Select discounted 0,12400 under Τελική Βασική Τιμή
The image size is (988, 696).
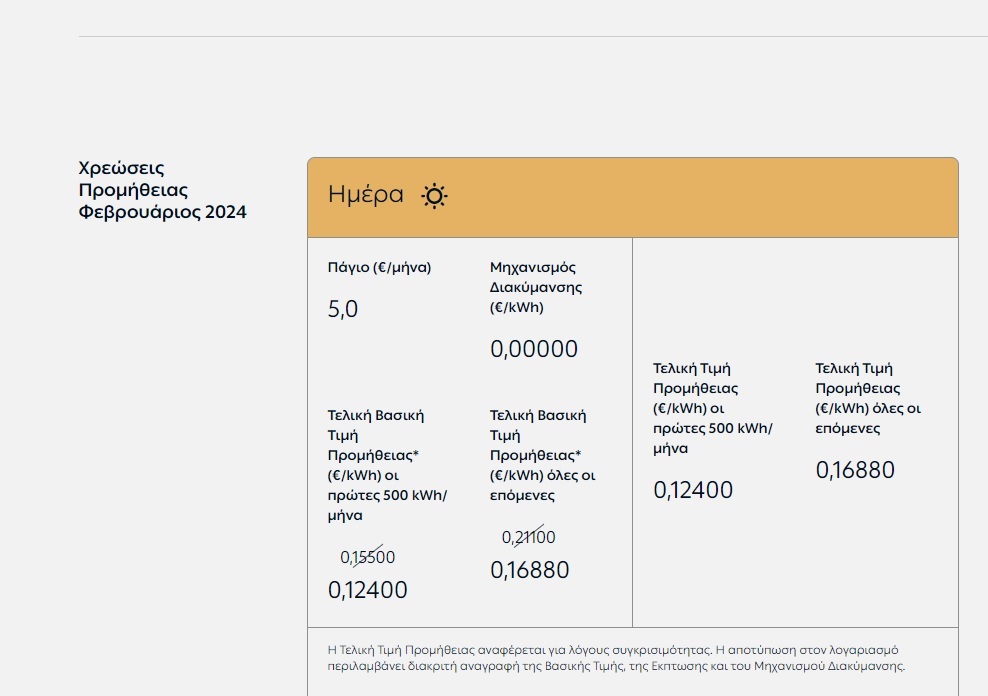click(367, 590)
